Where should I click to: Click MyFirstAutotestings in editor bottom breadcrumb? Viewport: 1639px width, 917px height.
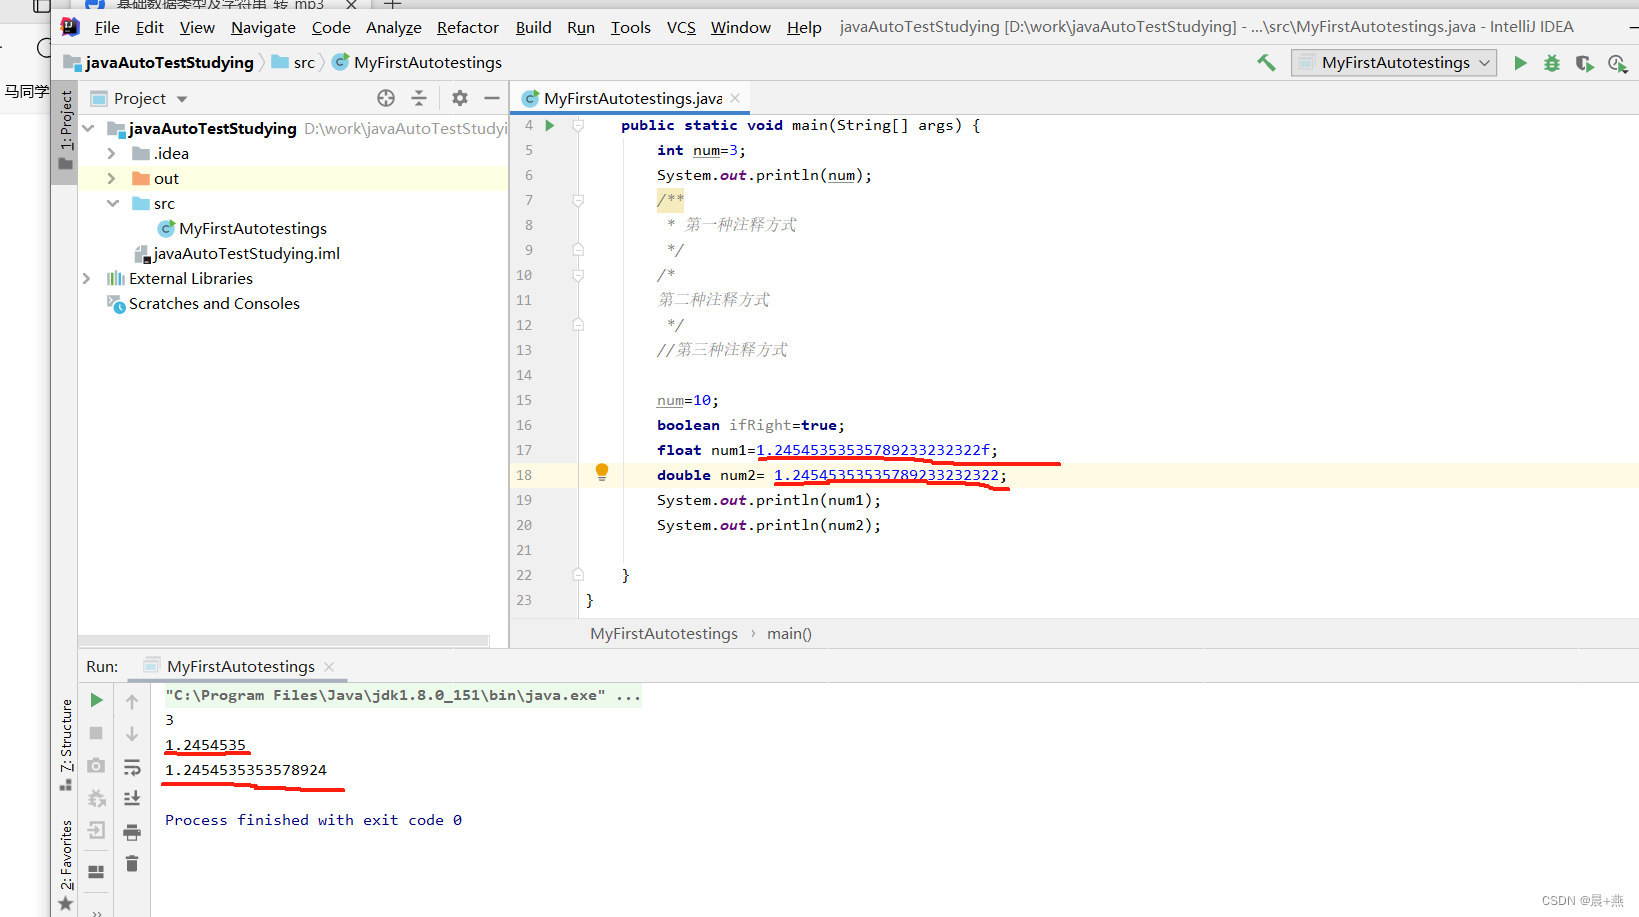pos(664,634)
